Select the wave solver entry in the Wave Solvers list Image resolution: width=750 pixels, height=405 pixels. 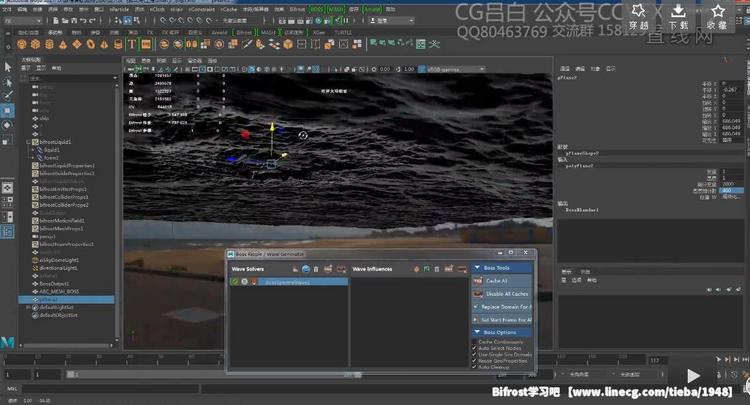point(301,282)
